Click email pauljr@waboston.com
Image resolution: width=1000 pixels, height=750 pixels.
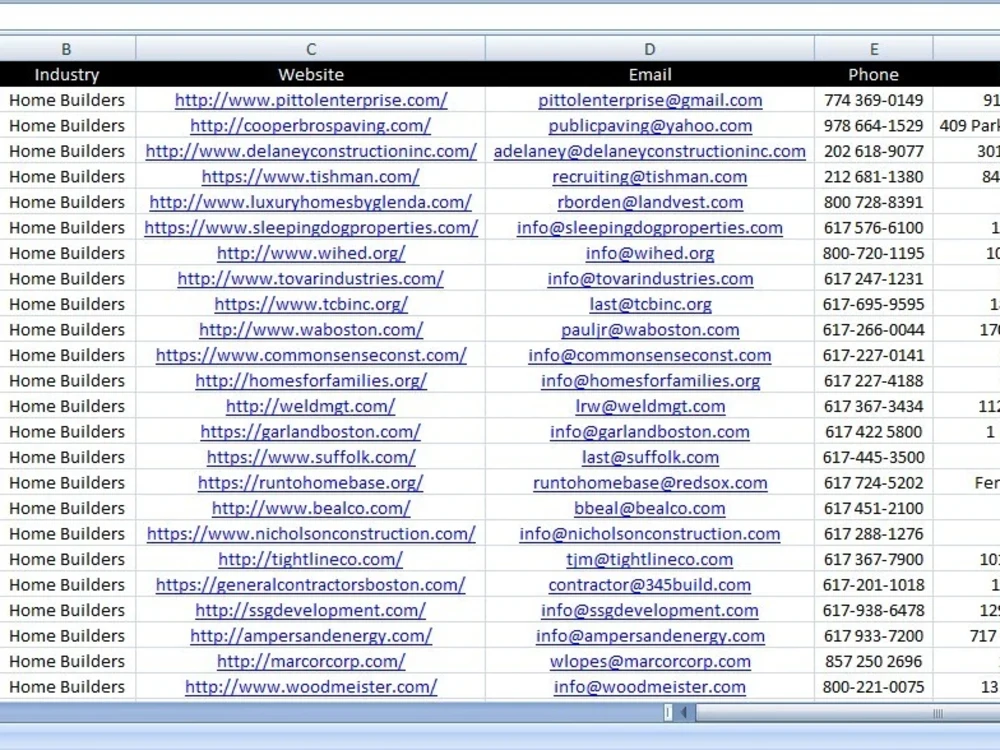click(x=650, y=330)
